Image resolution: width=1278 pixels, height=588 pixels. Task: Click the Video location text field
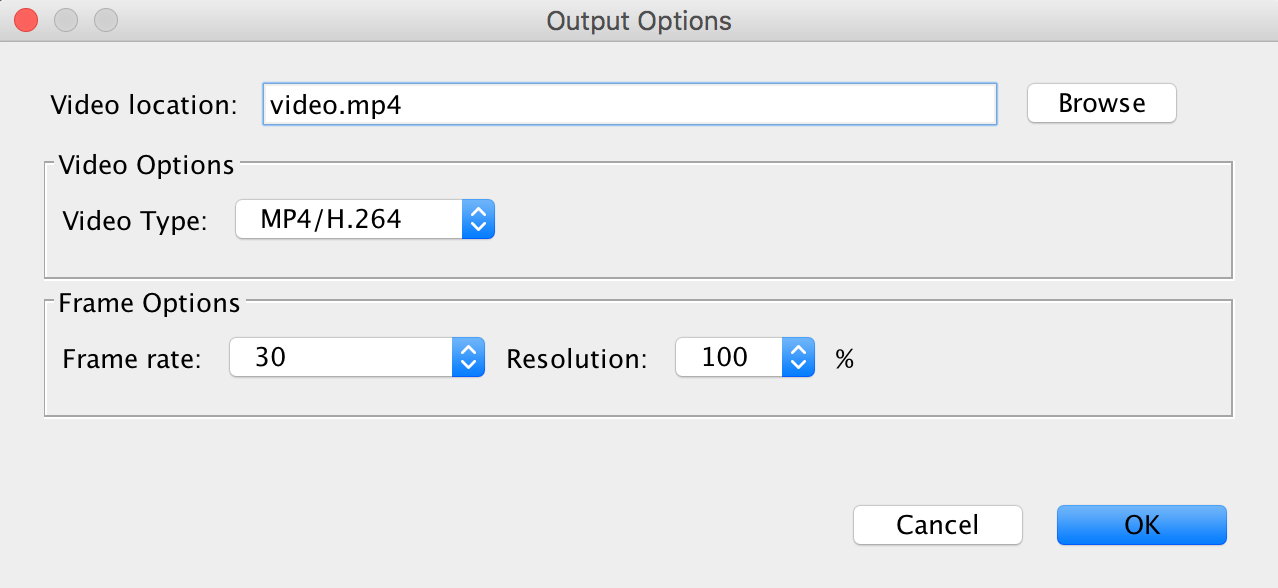pos(628,104)
